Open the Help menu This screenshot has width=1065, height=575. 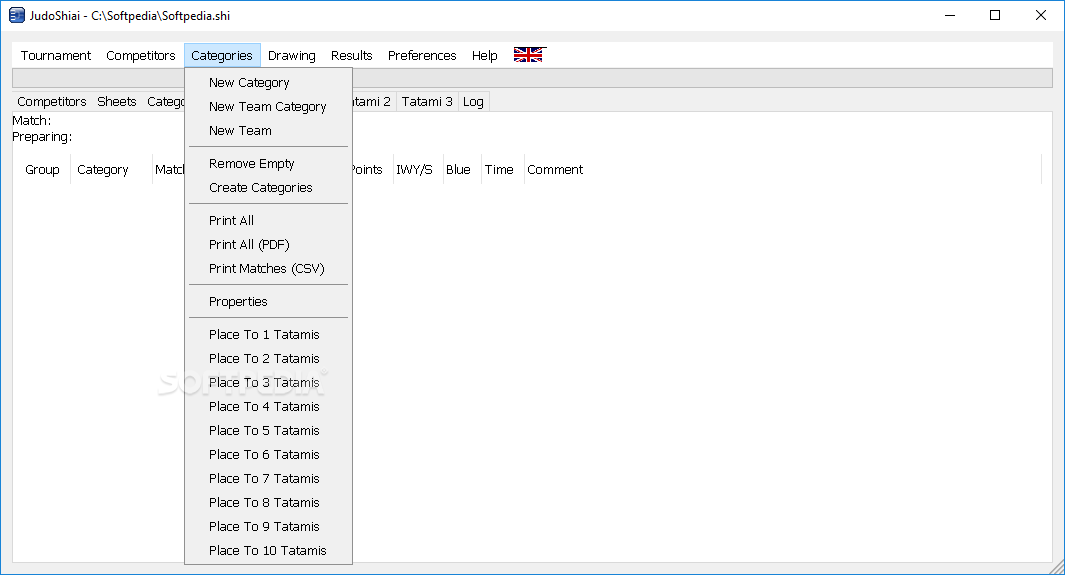tap(484, 56)
